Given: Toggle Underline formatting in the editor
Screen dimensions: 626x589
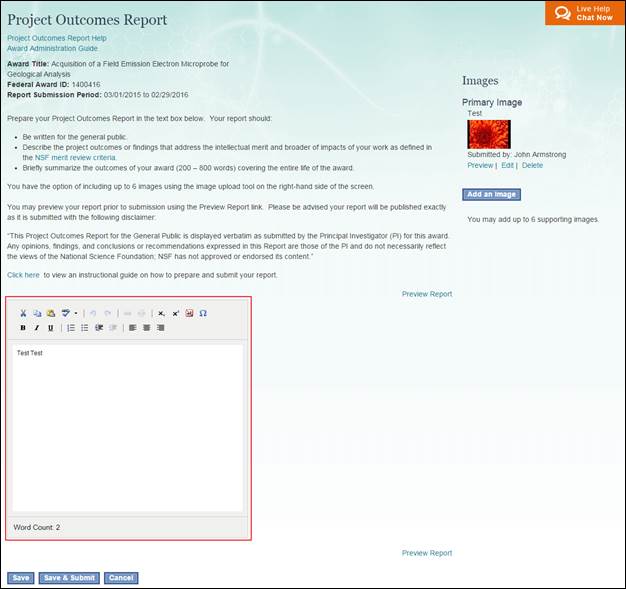Looking at the screenshot, I should point(51,328).
